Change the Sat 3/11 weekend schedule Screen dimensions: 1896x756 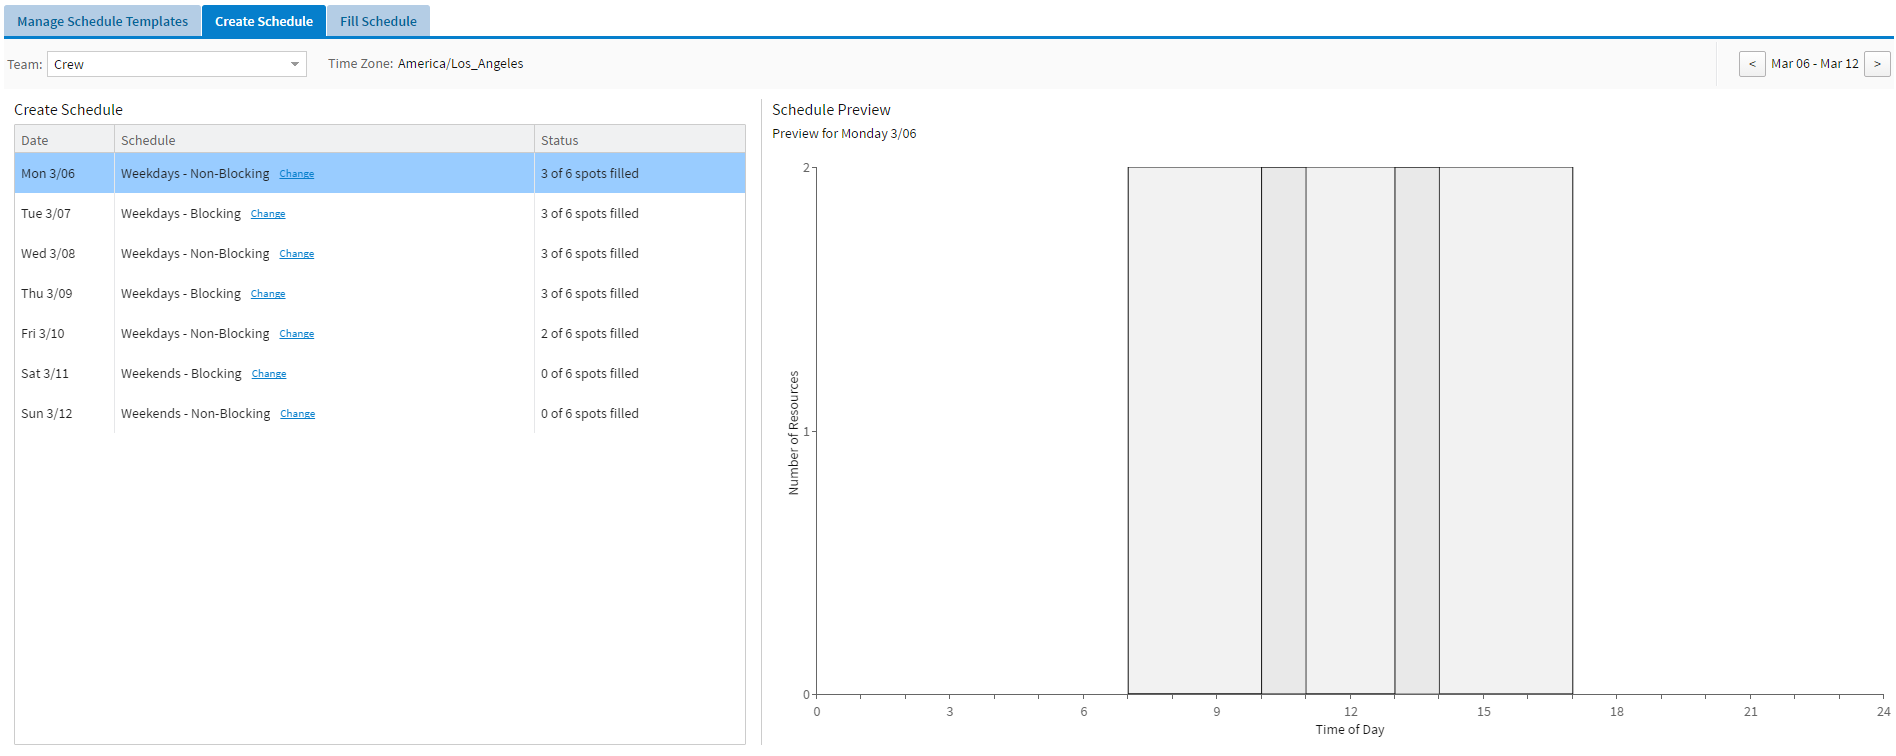pyautogui.click(x=269, y=374)
